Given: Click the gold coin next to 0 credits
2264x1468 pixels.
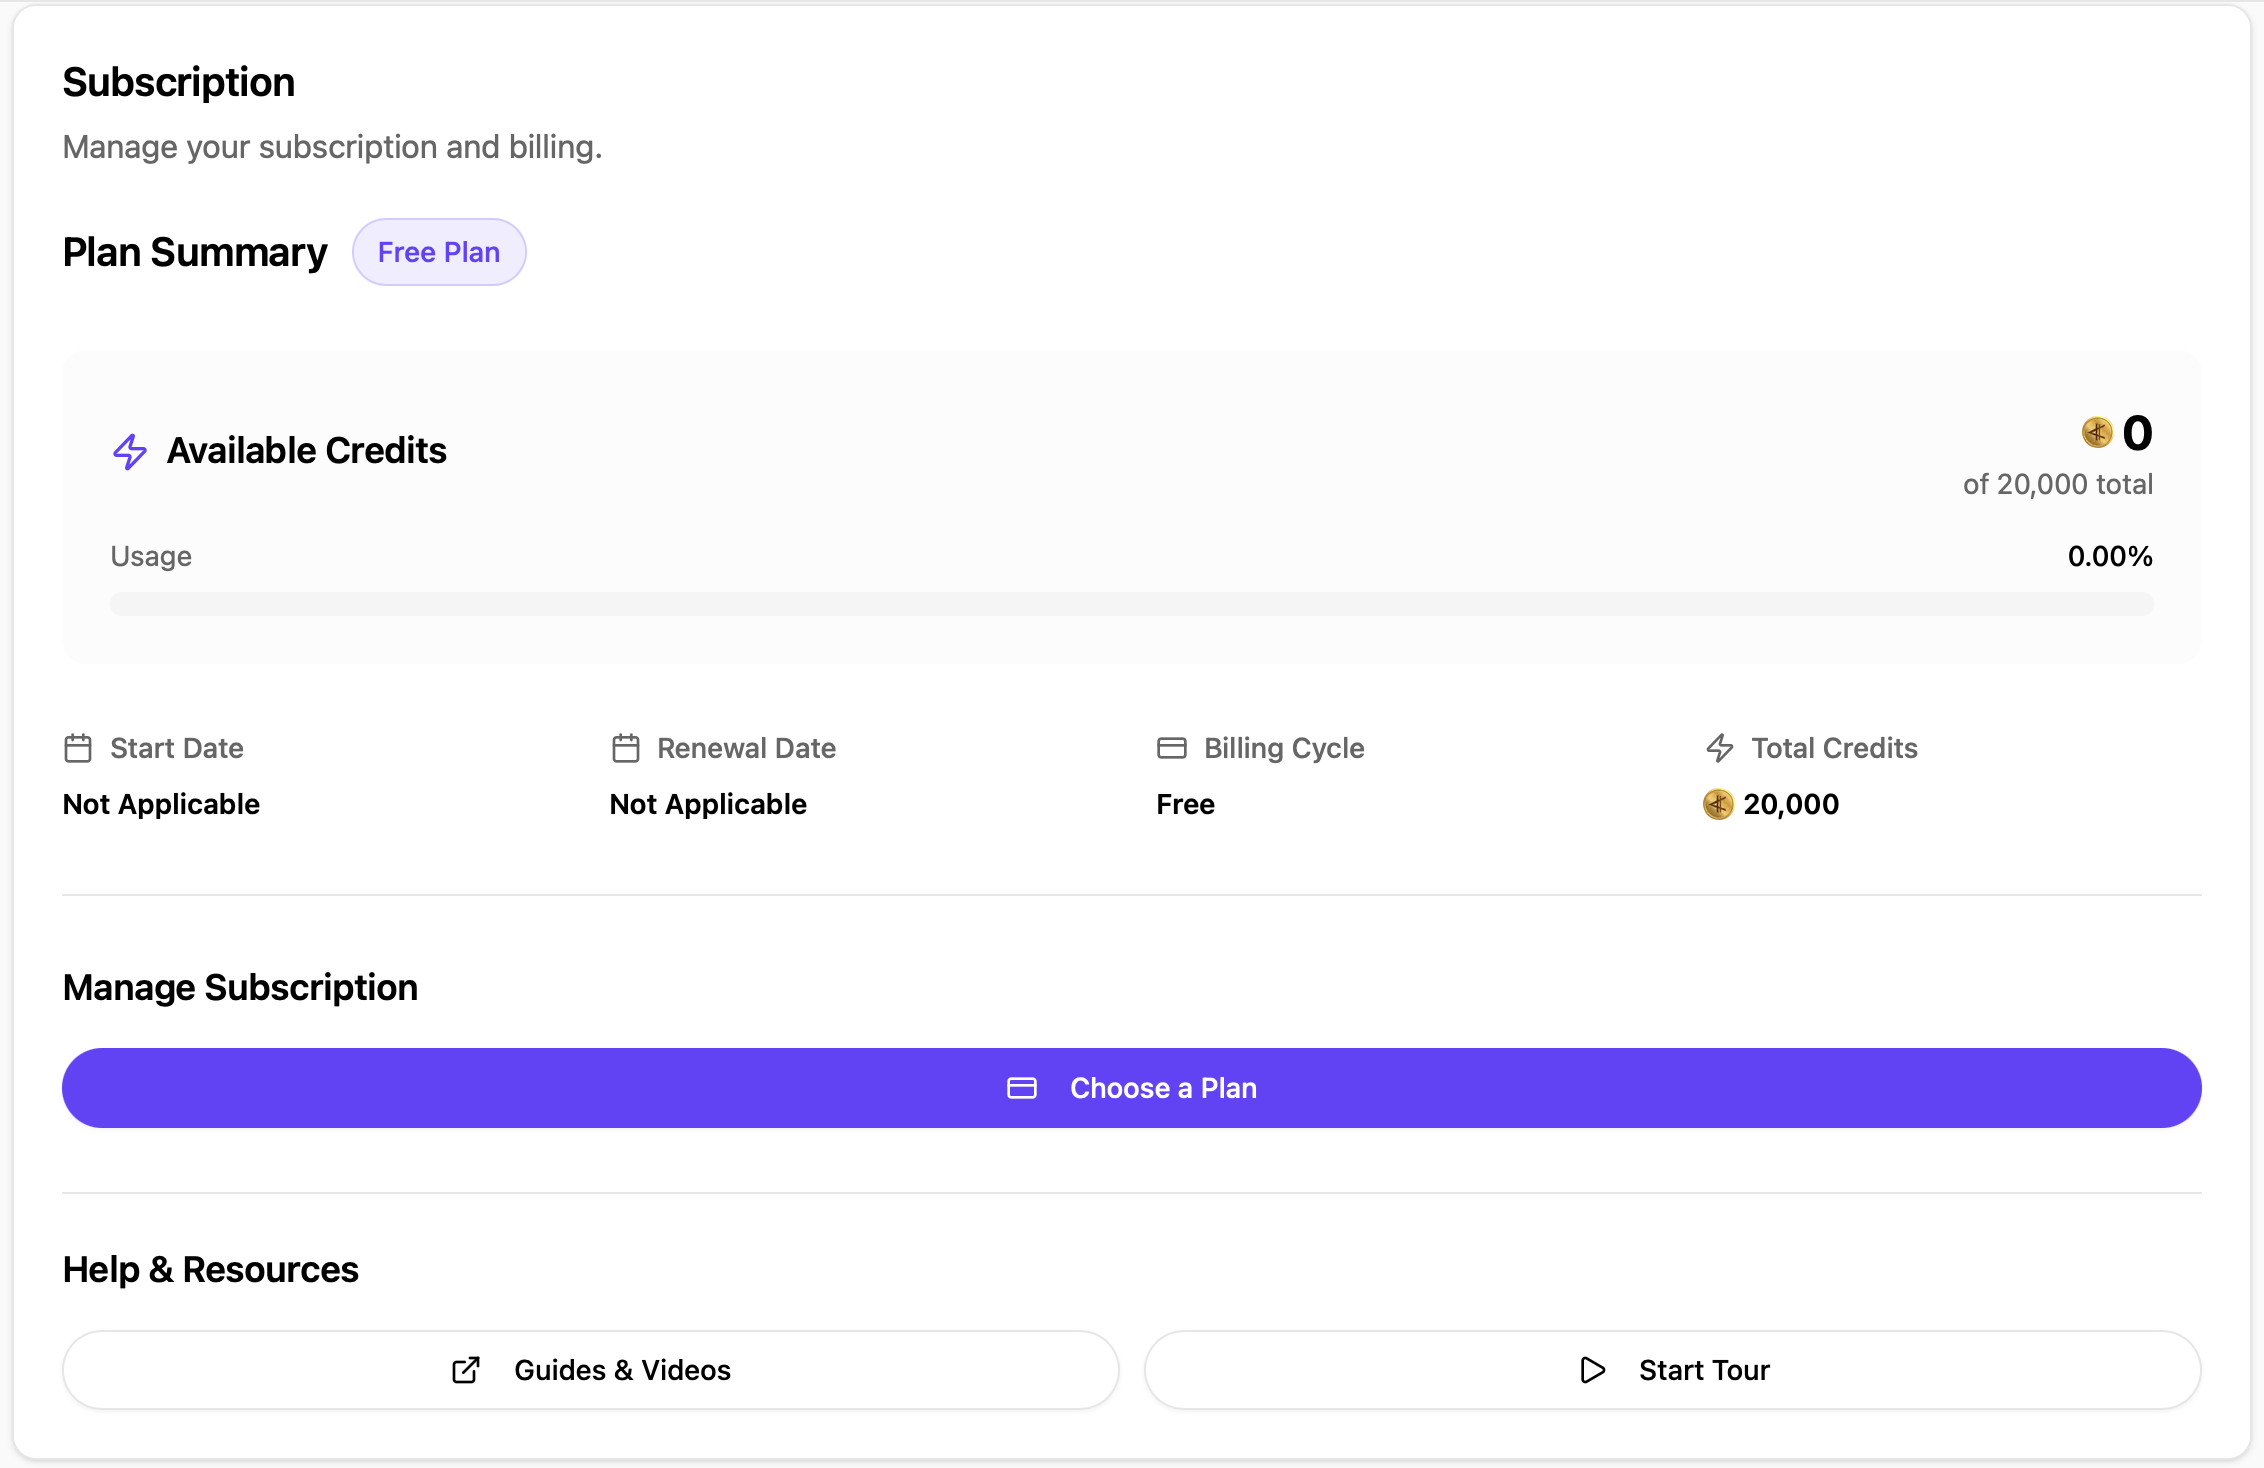Looking at the screenshot, I should 2096,432.
